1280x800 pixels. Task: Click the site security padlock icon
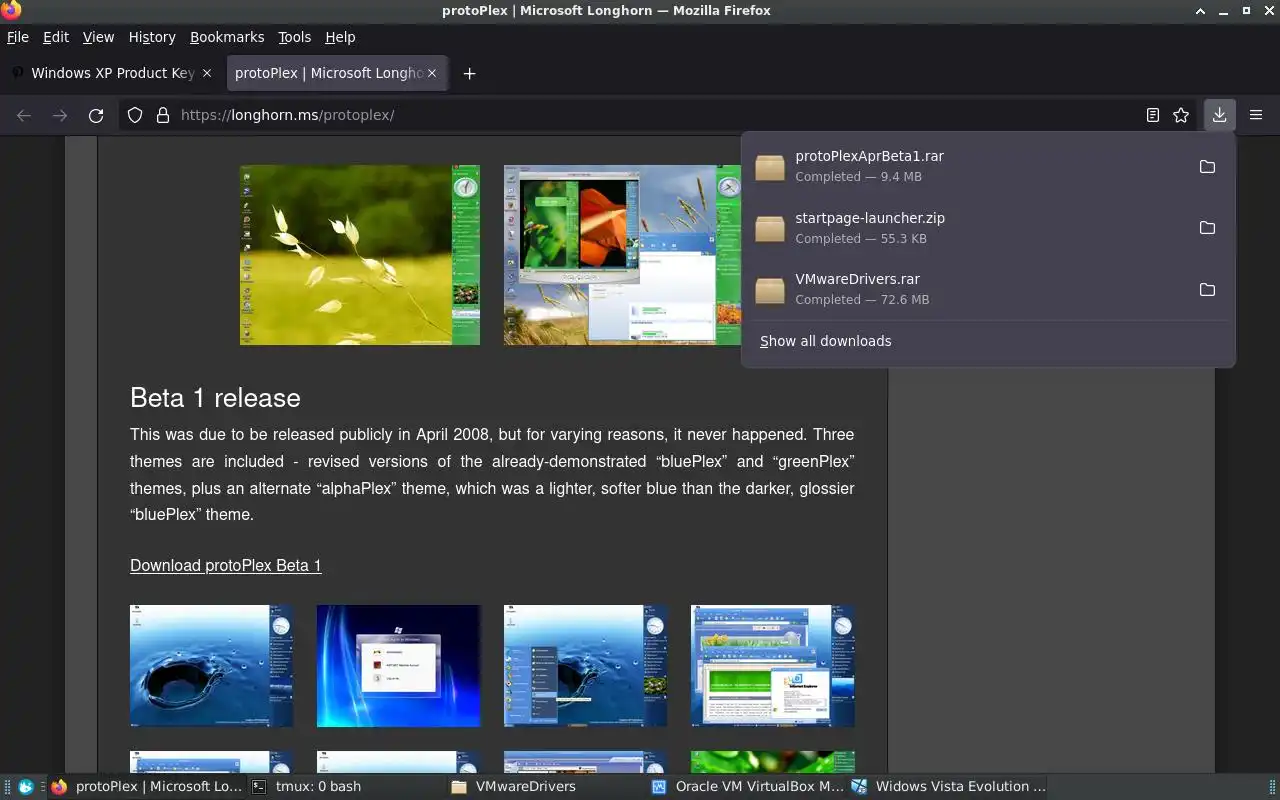(163, 115)
